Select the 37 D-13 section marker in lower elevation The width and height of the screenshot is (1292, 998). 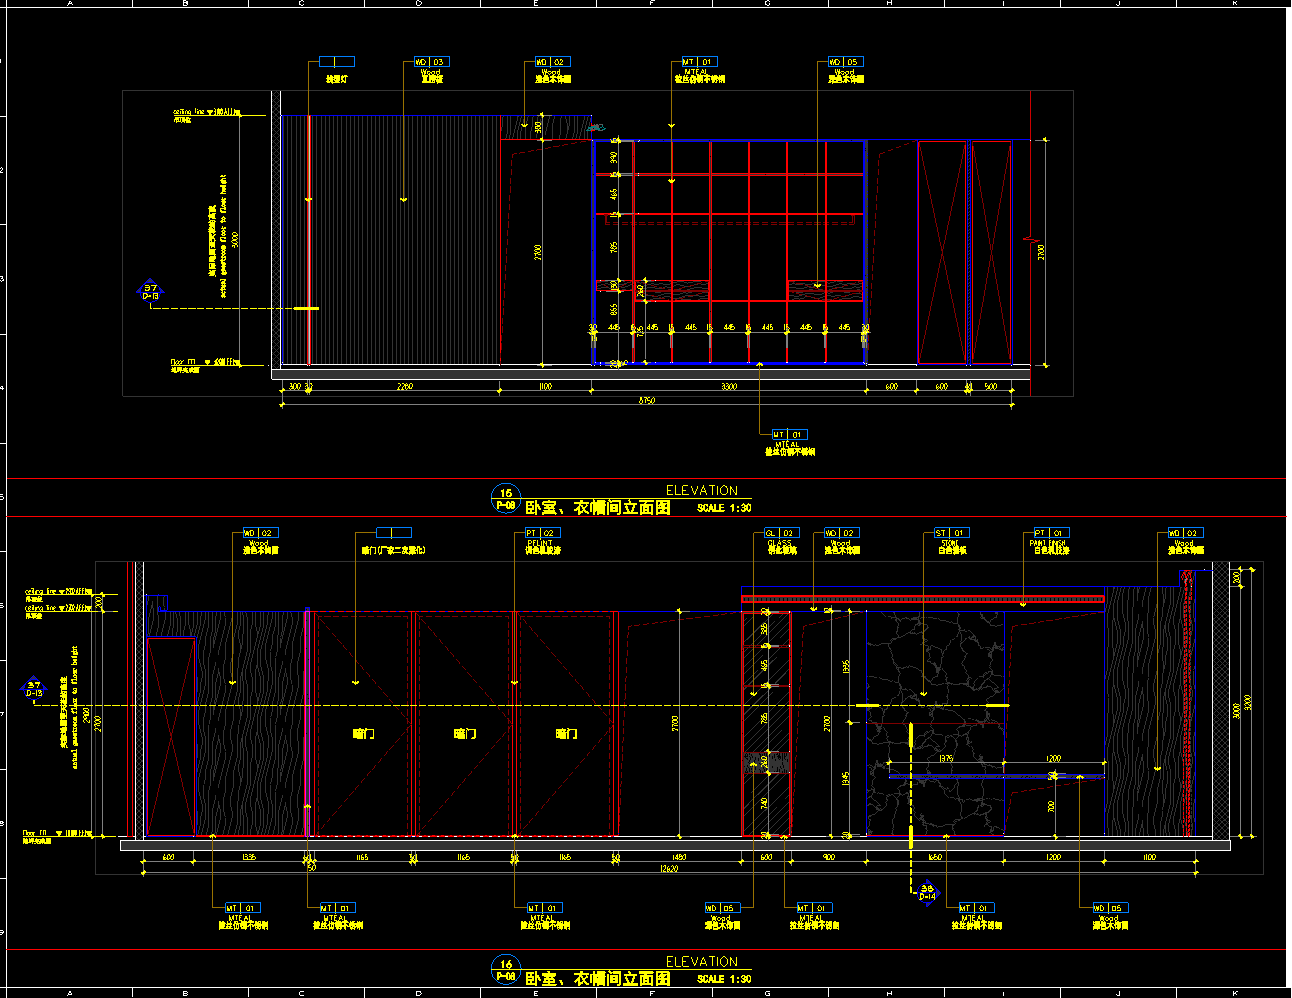pyautogui.click(x=34, y=687)
